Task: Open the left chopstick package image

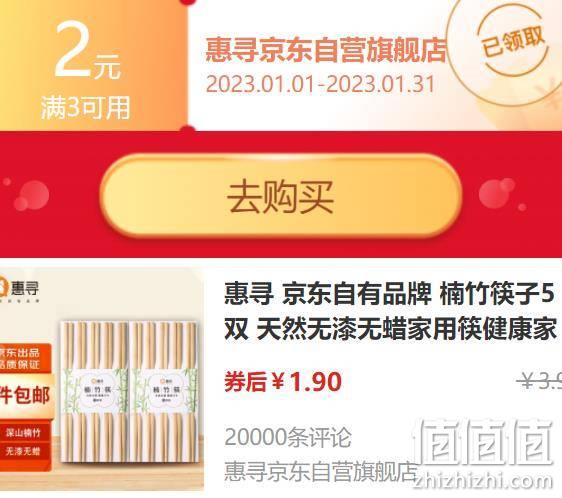Action: (95, 392)
